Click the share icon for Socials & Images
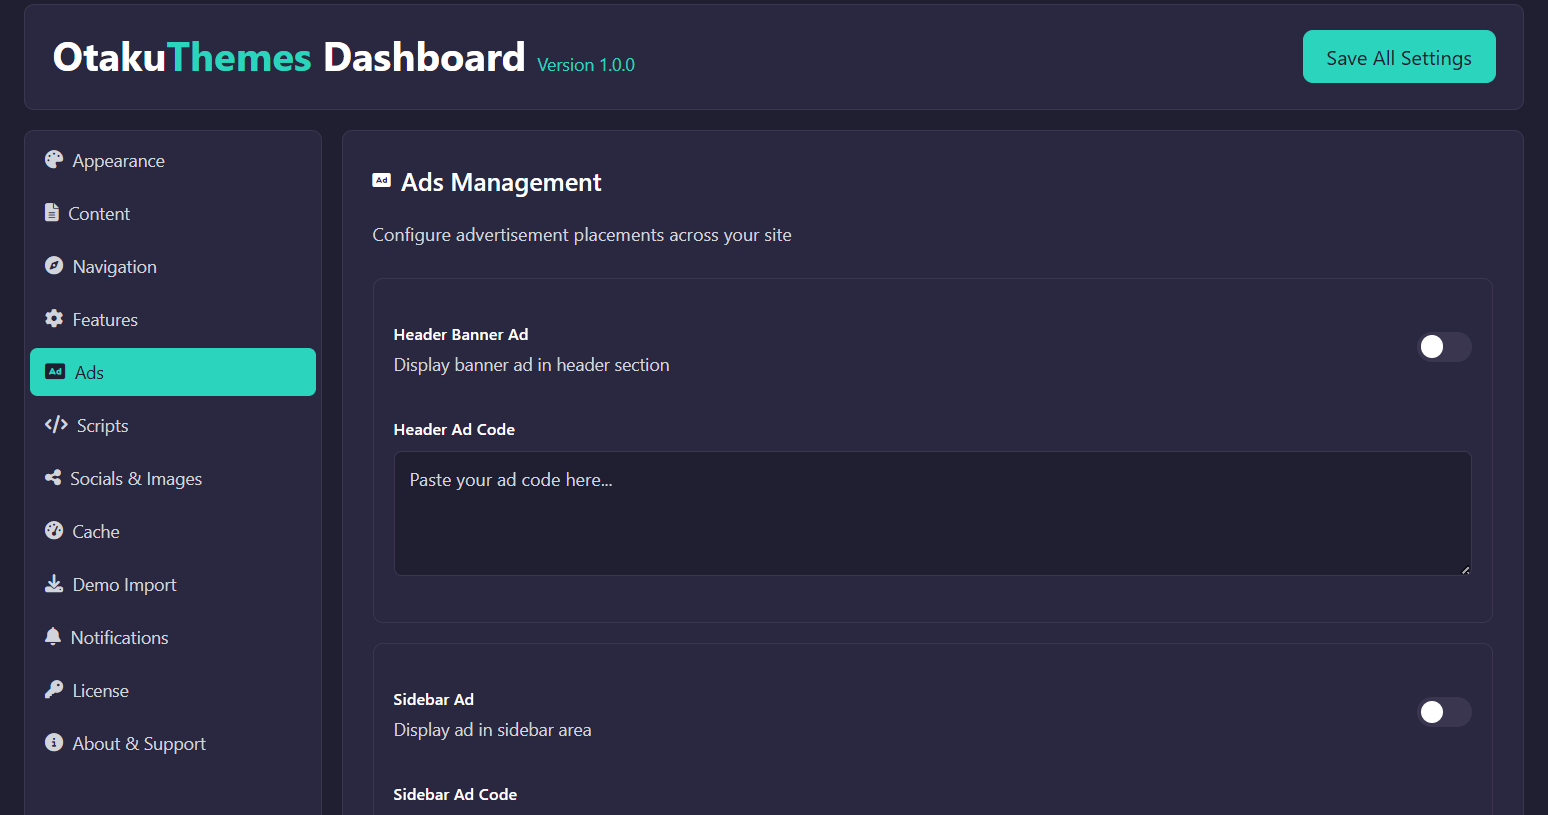The image size is (1548, 815). pos(53,477)
